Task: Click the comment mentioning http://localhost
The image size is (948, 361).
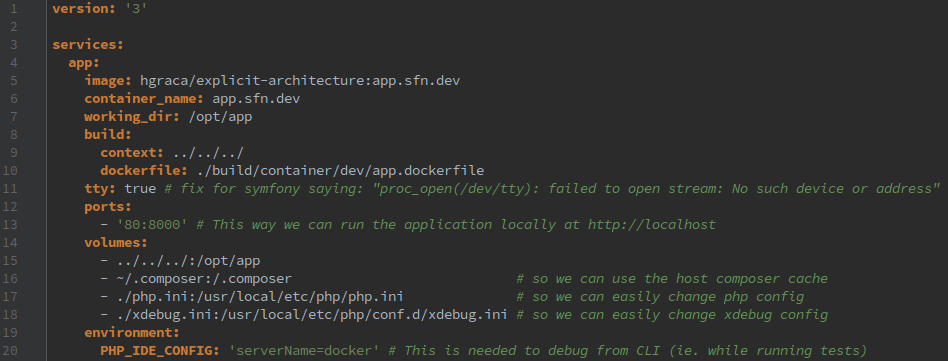Action: 456,225
